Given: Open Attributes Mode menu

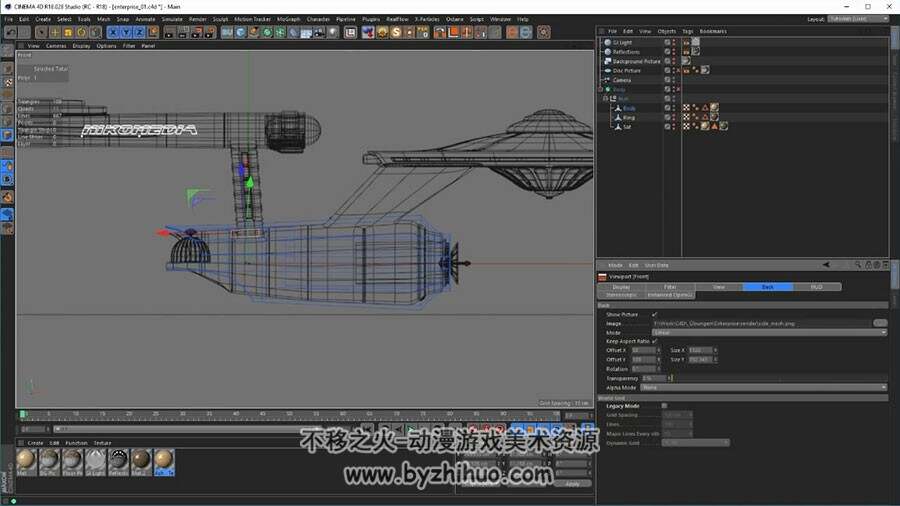Looking at the screenshot, I should pos(615,265).
